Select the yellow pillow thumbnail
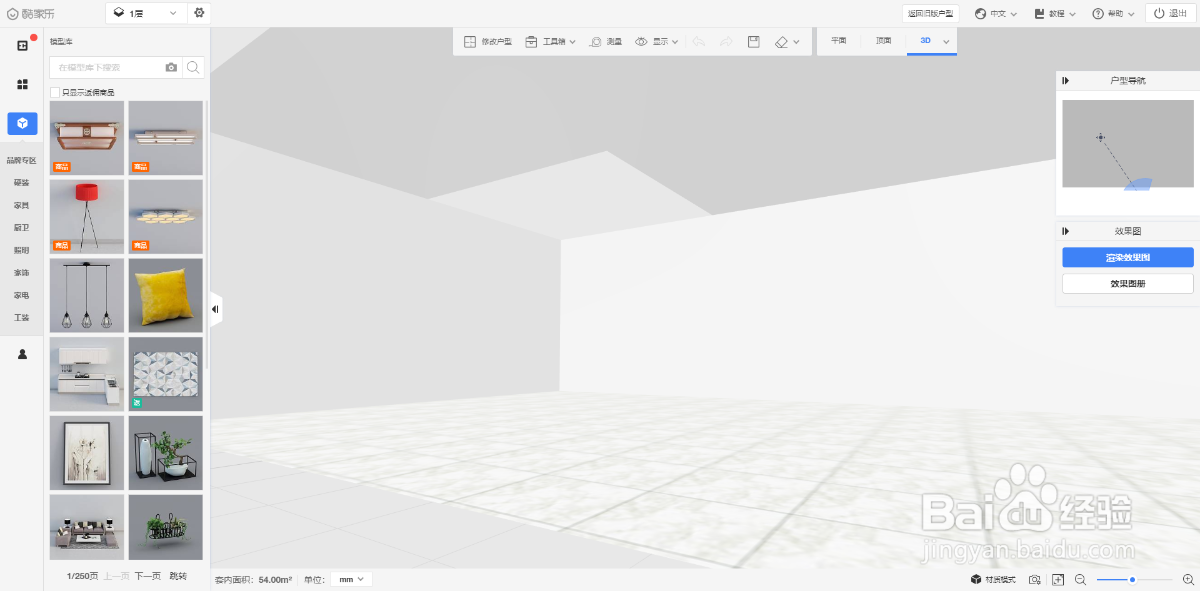 coord(166,295)
